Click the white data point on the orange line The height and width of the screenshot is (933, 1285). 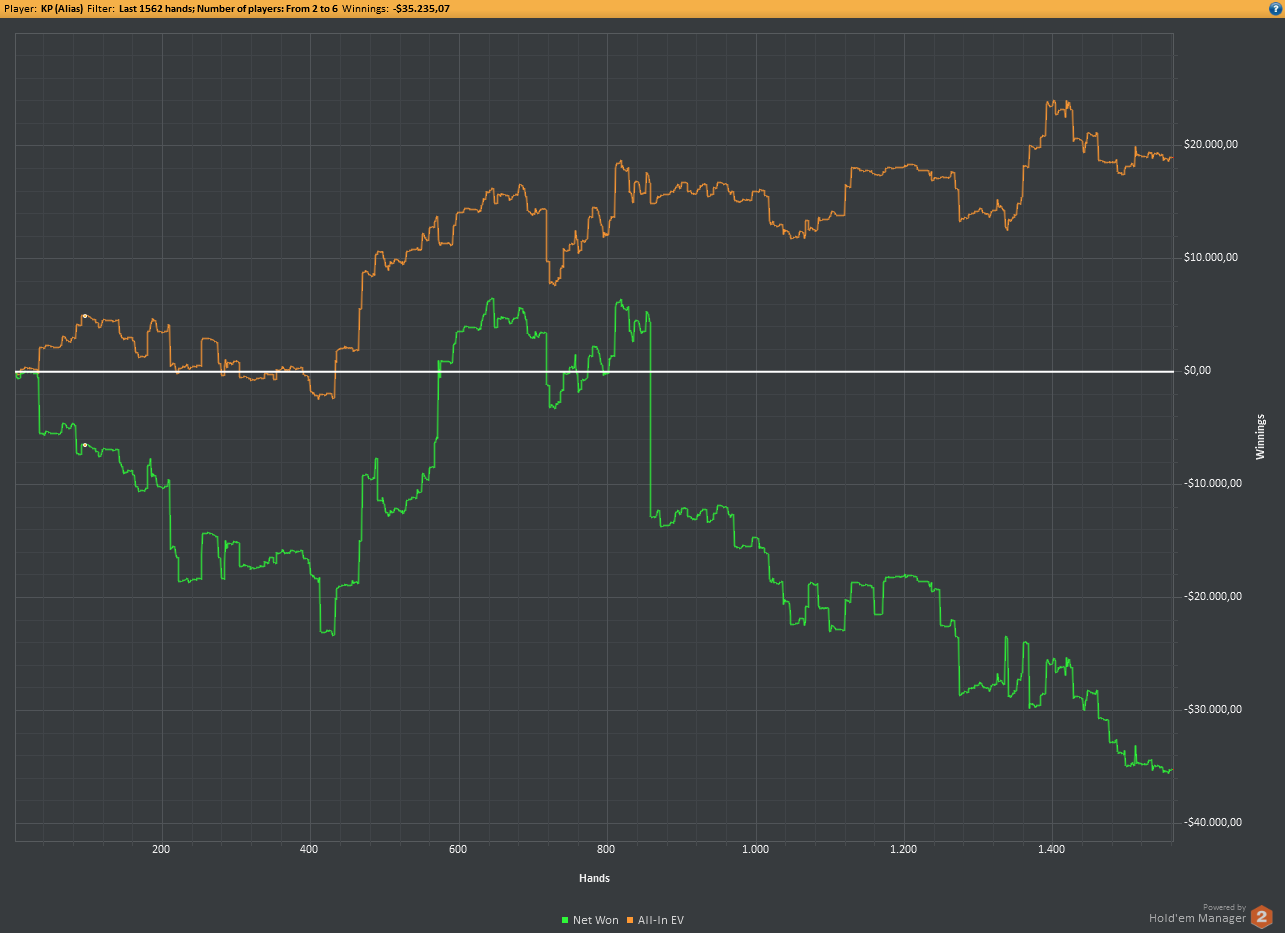click(85, 316)
